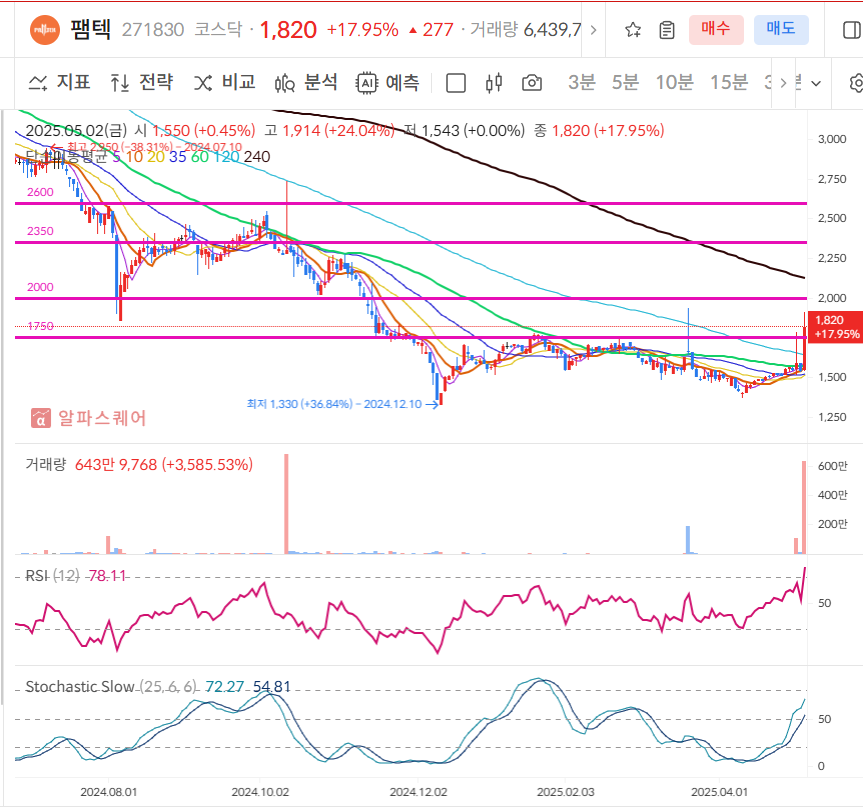The width and height of the screenshot is (863, 809).
Task: Click the 2000 horizontal line label
Action: 40,287
